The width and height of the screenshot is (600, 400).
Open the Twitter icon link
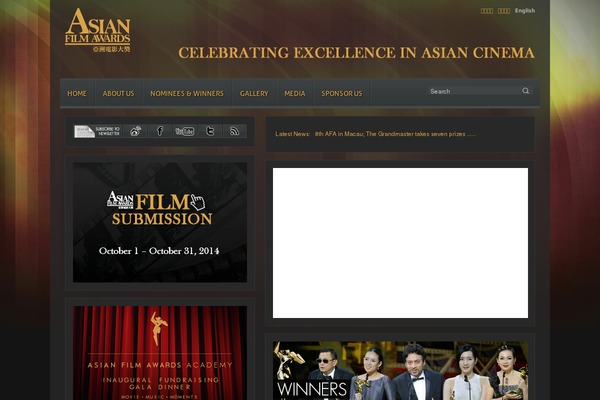[210, 131]
